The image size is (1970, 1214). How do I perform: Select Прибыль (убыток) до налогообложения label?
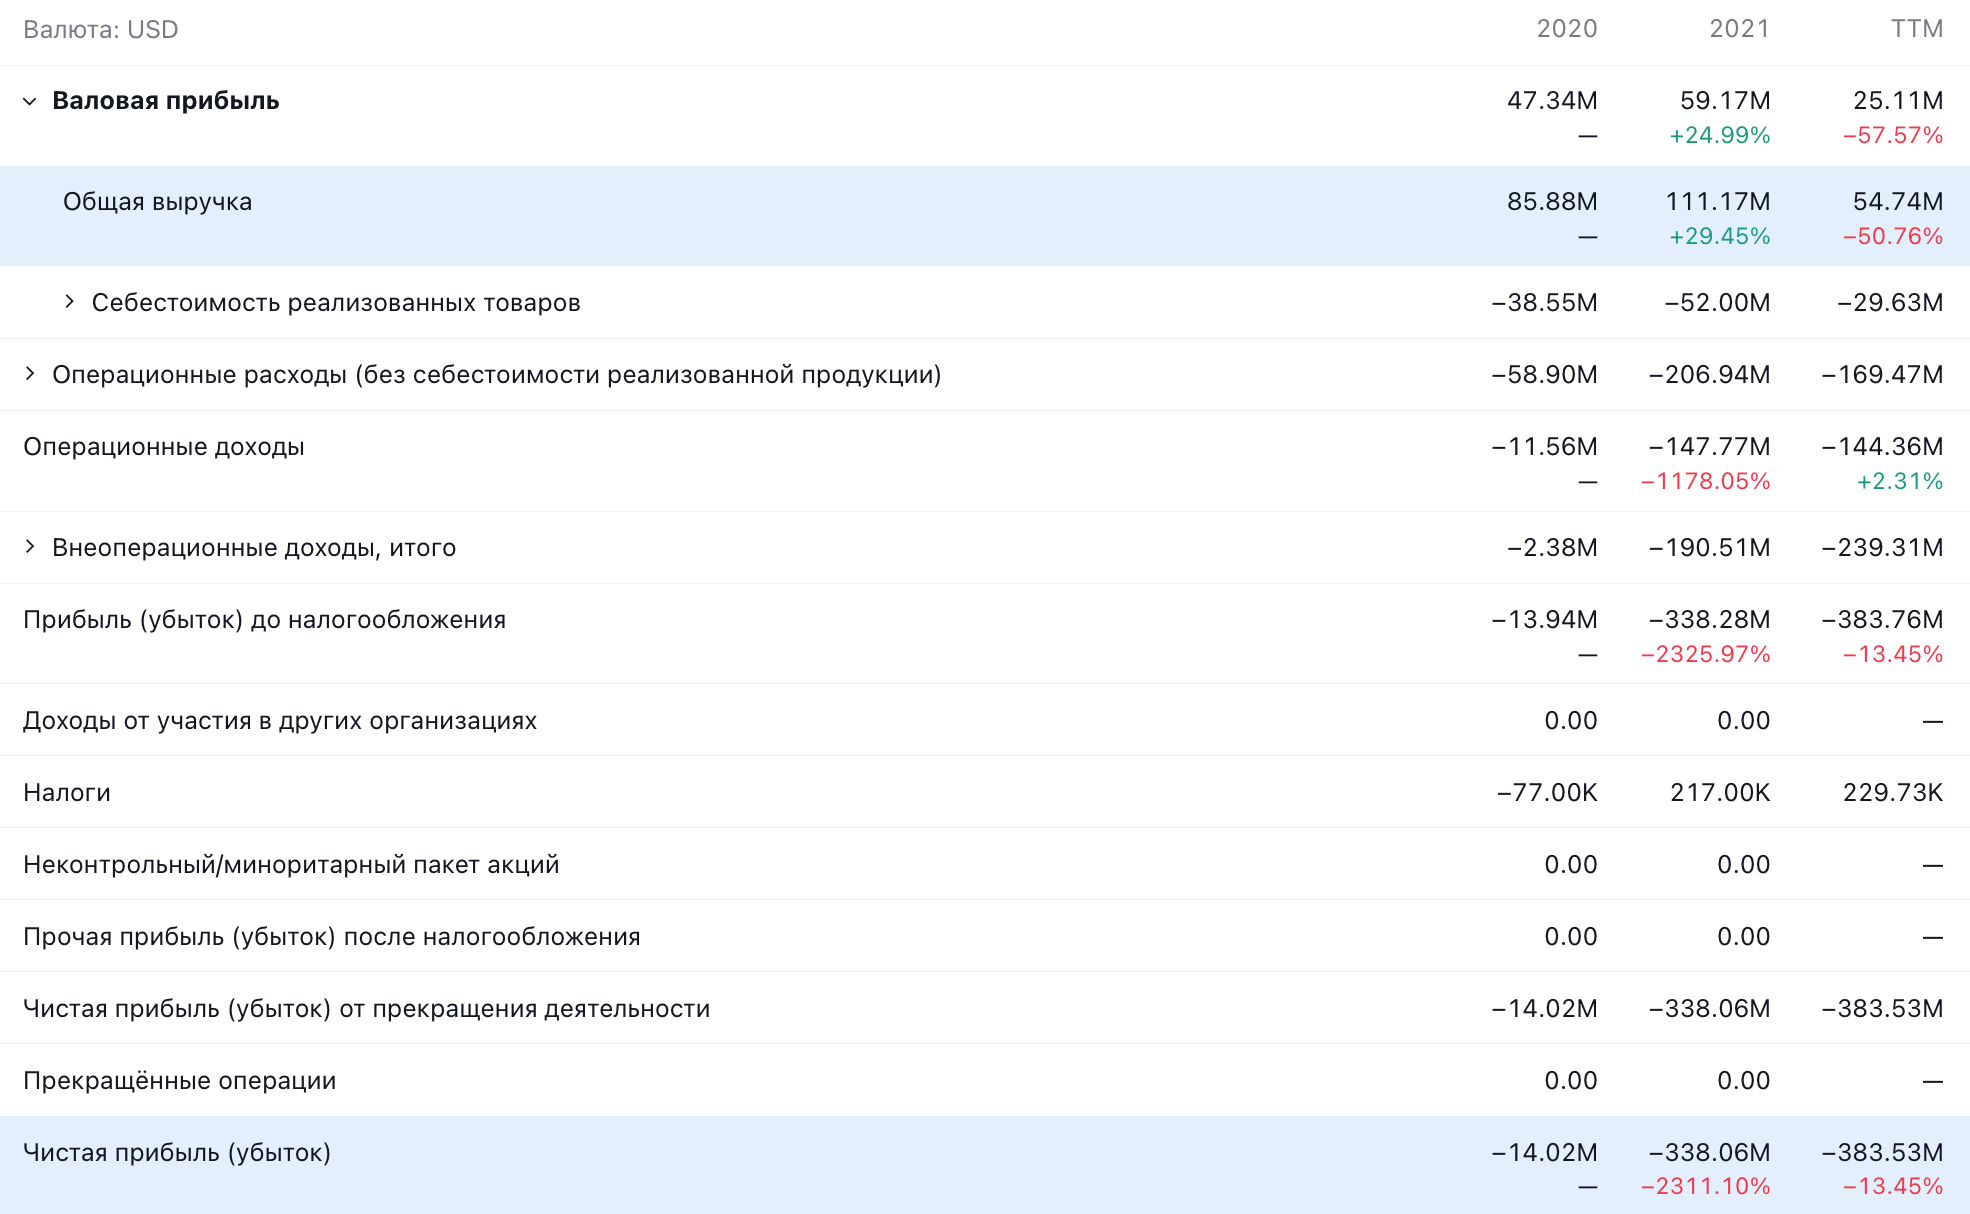[x=265, y=620]
